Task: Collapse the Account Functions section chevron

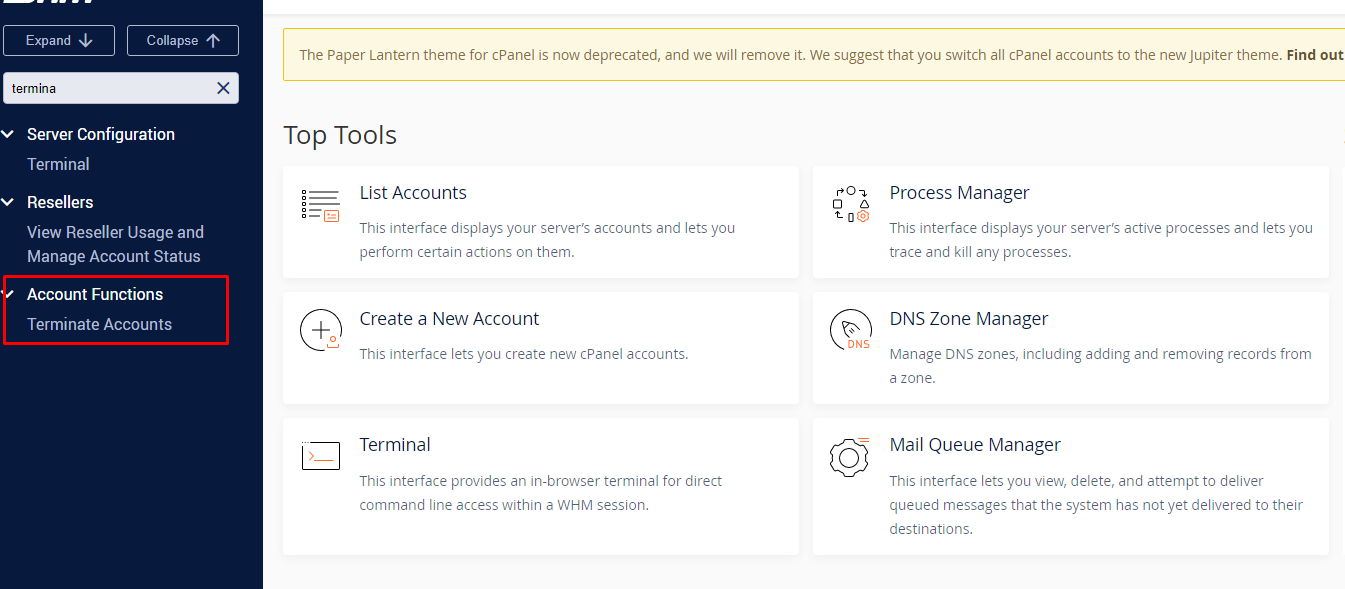Action: tap(9, 294)
